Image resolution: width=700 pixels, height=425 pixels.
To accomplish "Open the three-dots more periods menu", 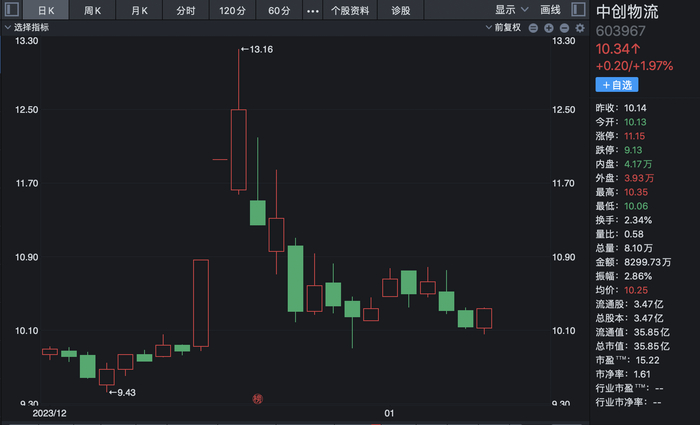I will click(312, 10).
